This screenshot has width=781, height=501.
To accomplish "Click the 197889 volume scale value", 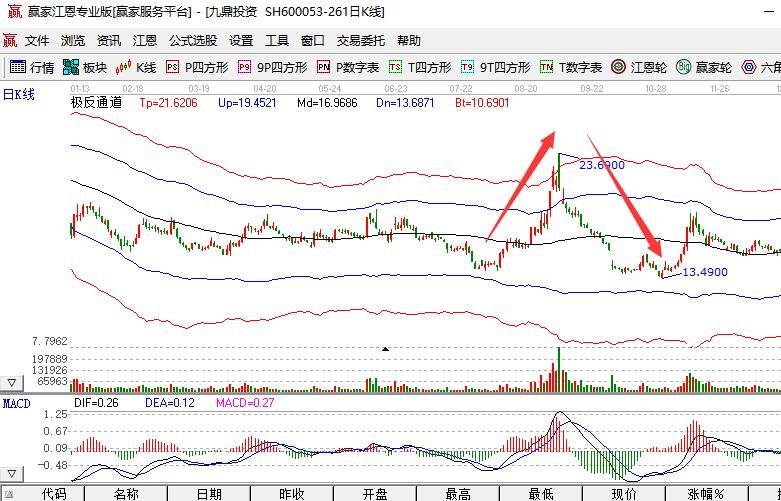I will pos(49,359).
